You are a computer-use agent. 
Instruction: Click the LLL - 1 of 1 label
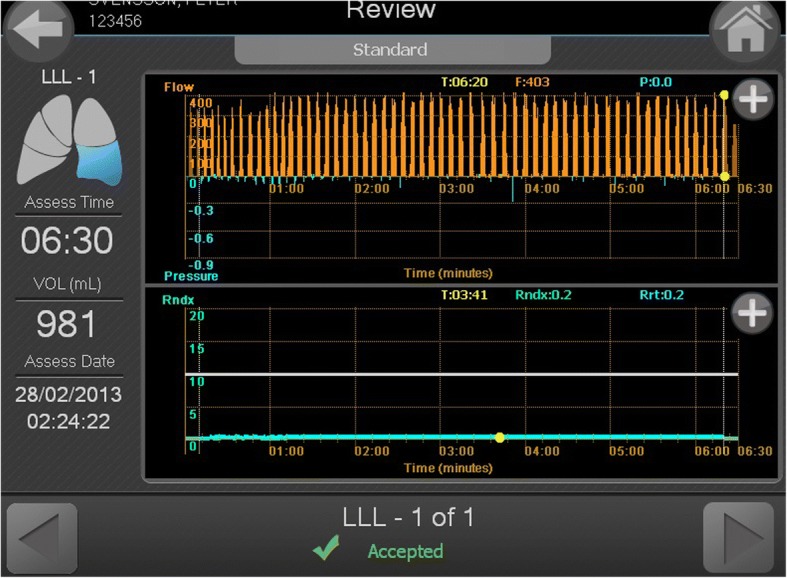point(408,517)
